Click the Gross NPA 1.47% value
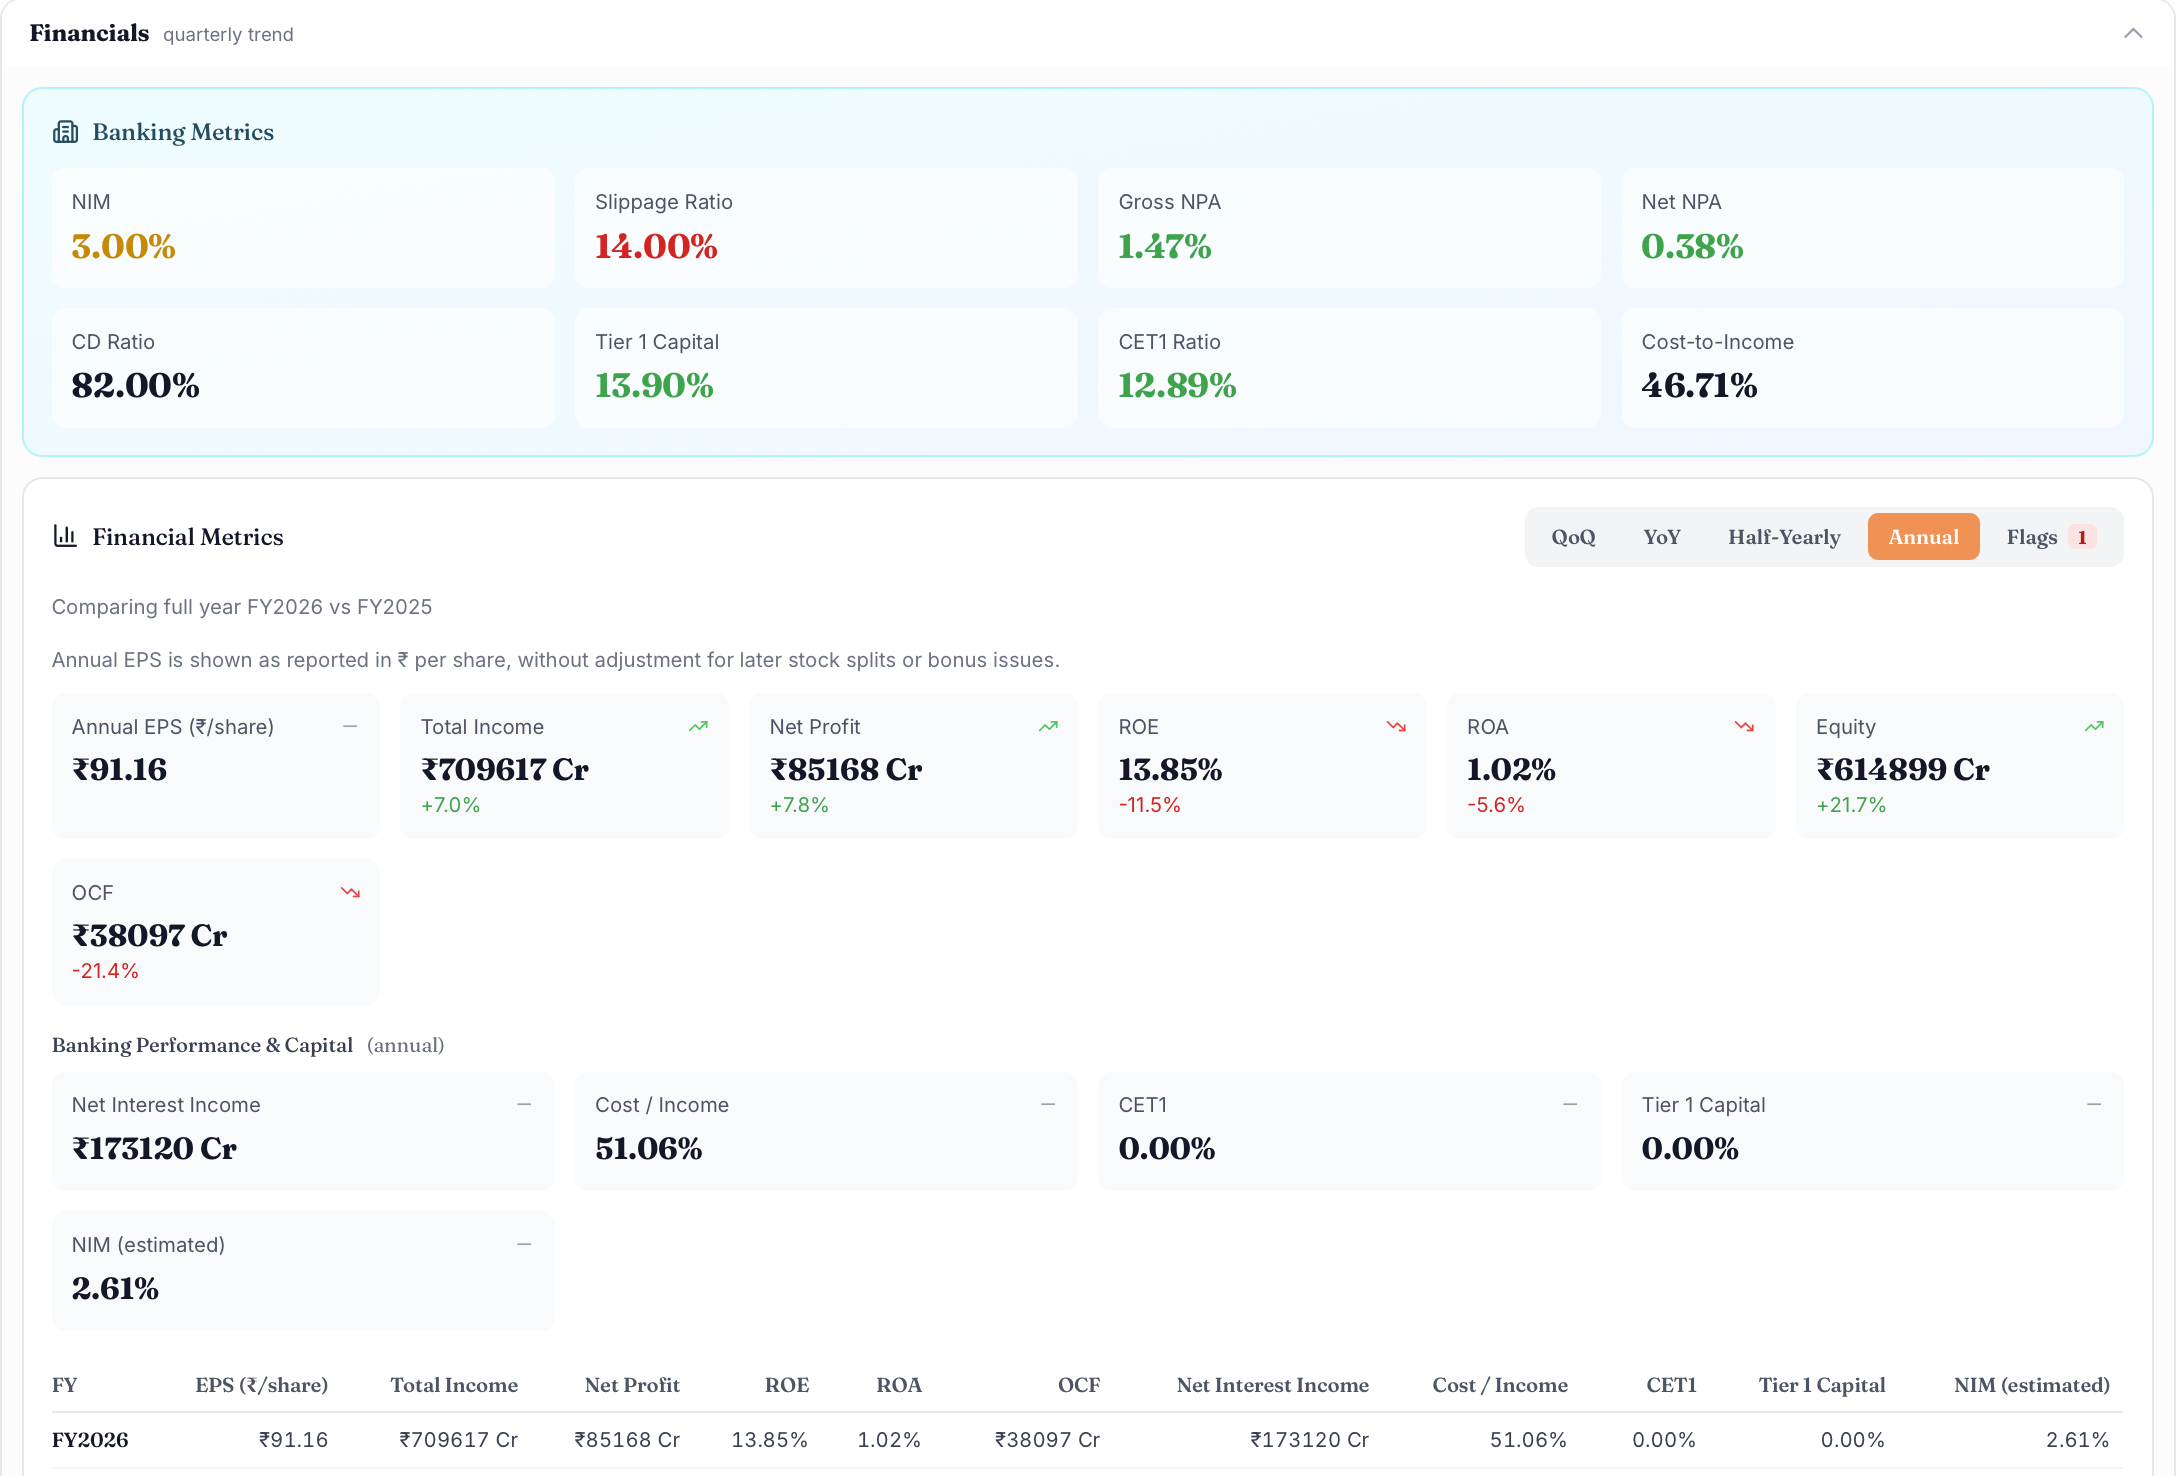The height and width of the screenshot is (1476, 2180). click(x=1165, y=246)
